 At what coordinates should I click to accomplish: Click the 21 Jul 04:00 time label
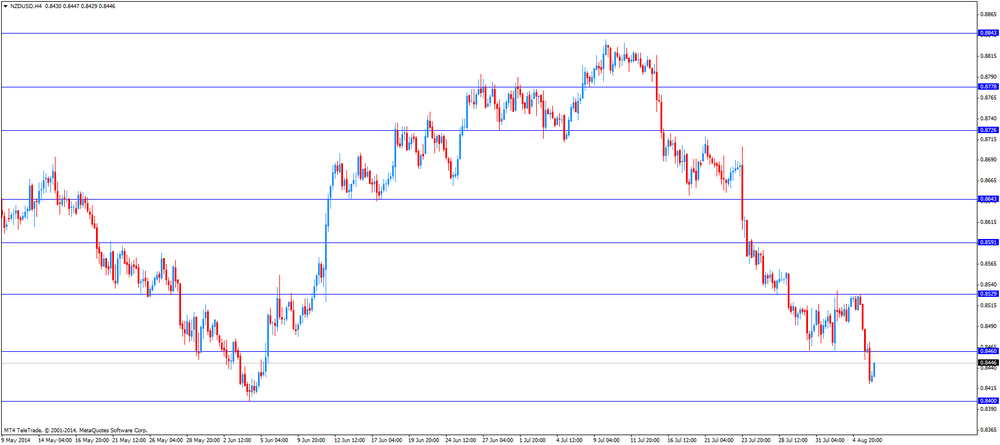[719, 441]
